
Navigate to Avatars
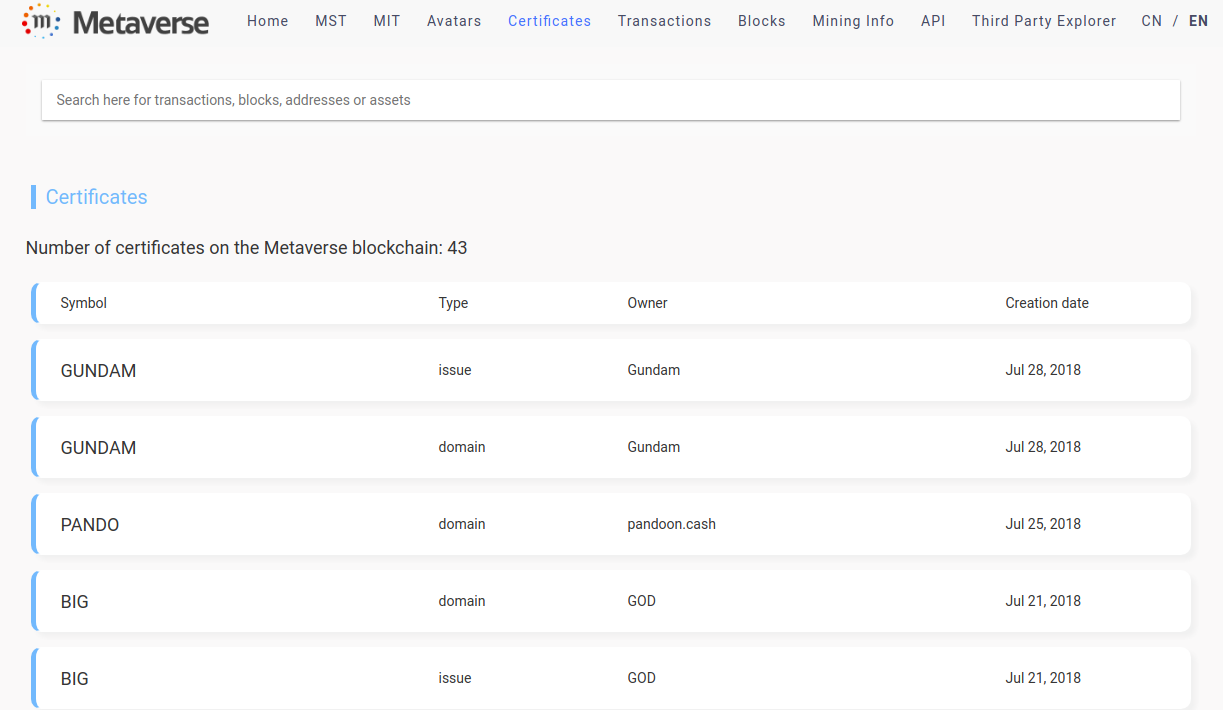(x=454, y=21)
